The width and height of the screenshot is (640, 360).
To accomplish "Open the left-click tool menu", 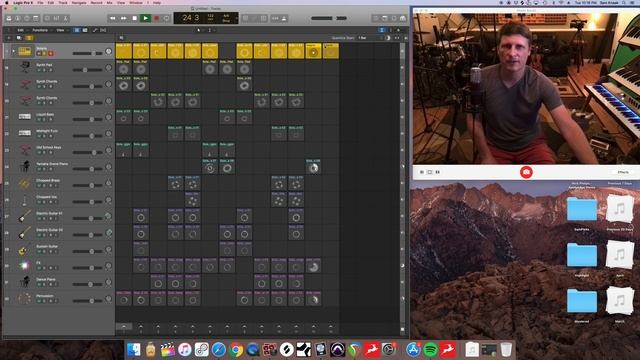I will (199, 30).
